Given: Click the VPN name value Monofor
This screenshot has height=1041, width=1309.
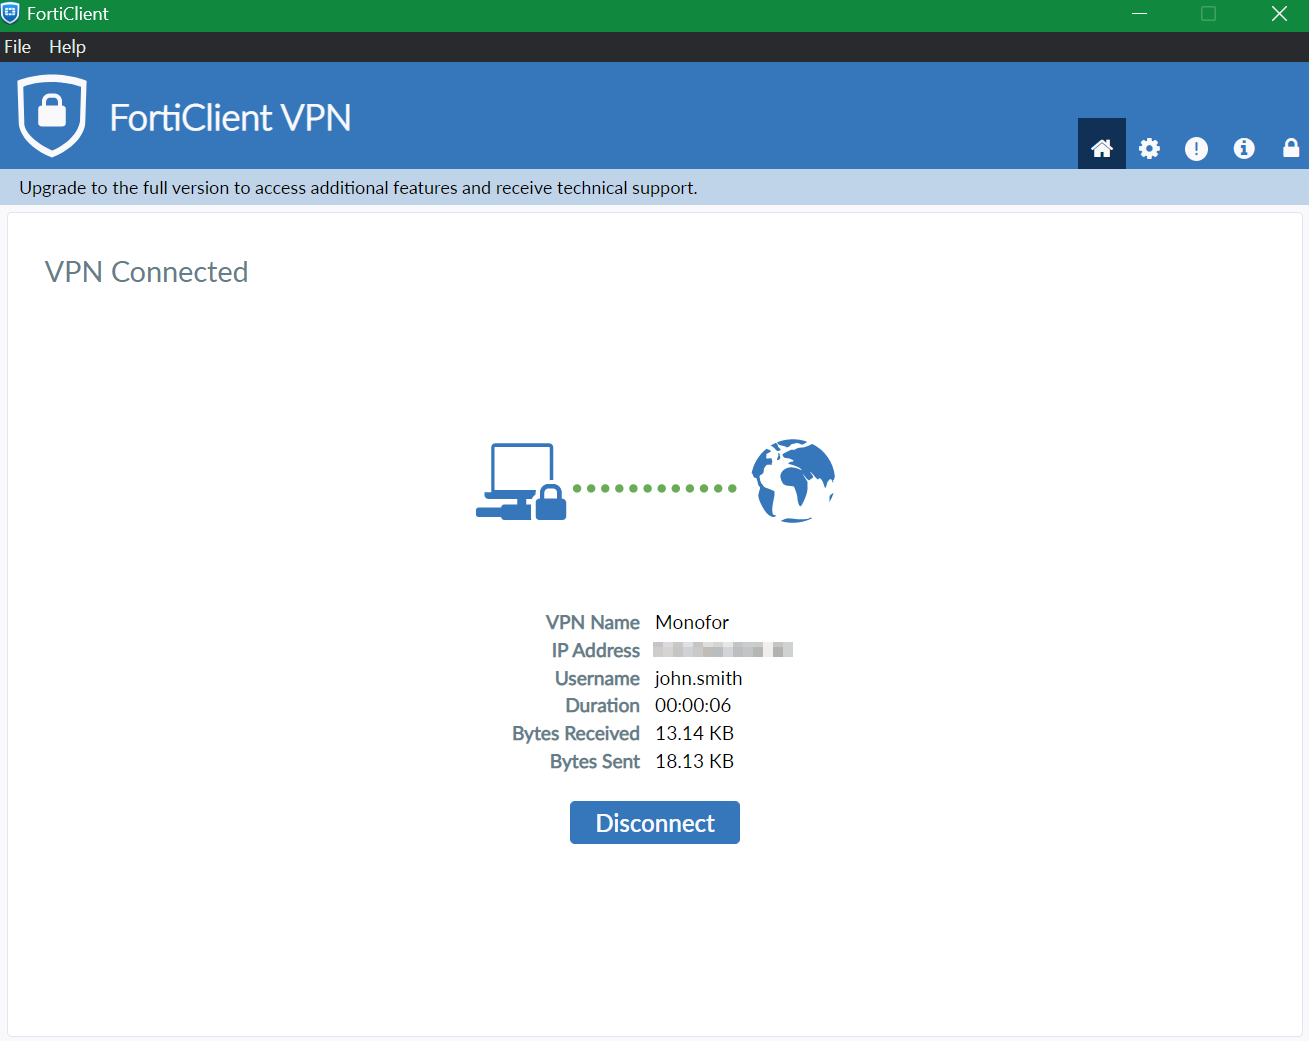Looking at the screenshot, I should tap(692, 622).
